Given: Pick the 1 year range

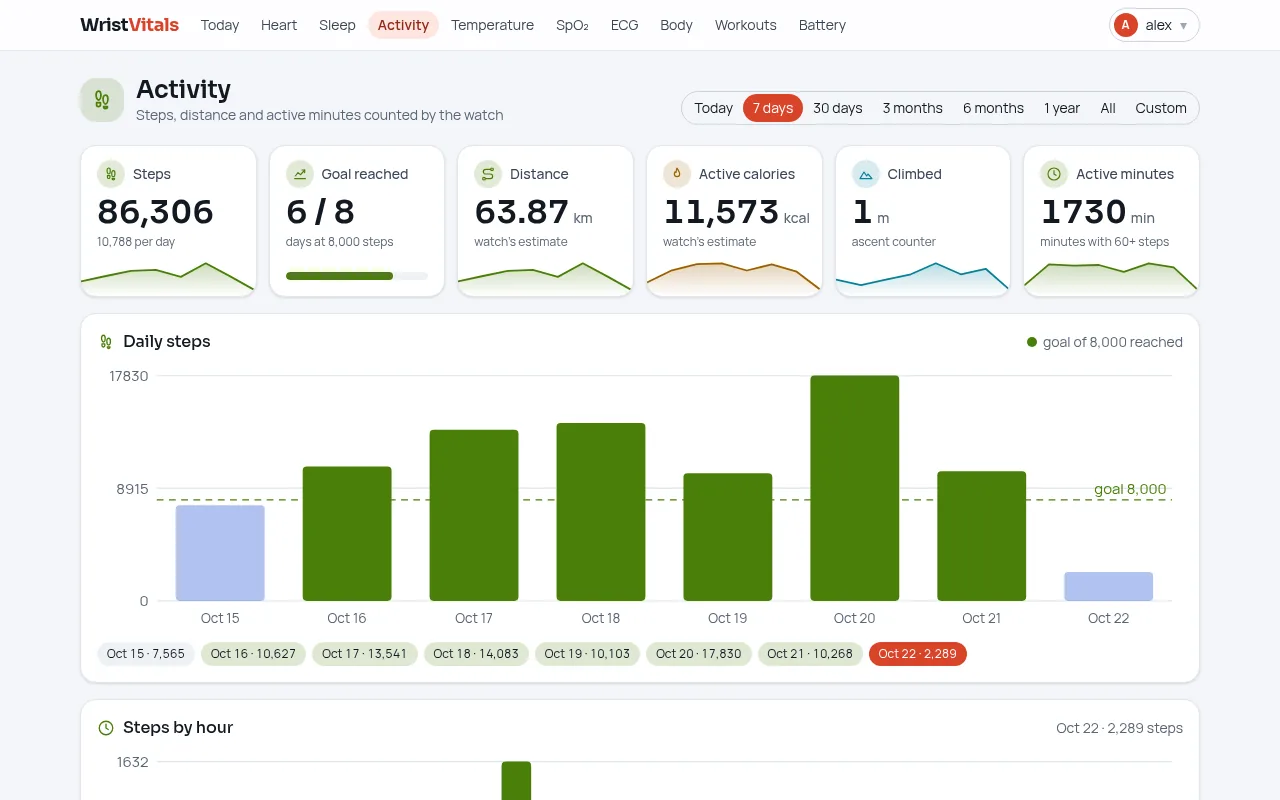Looking at the screenshot, I should 1062,108.
